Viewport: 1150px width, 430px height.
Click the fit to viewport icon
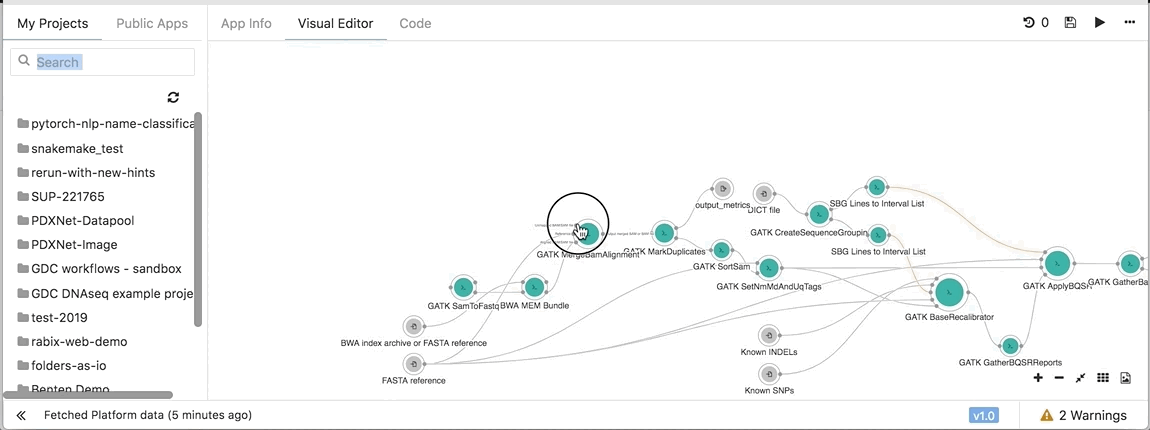point(1080,378)
